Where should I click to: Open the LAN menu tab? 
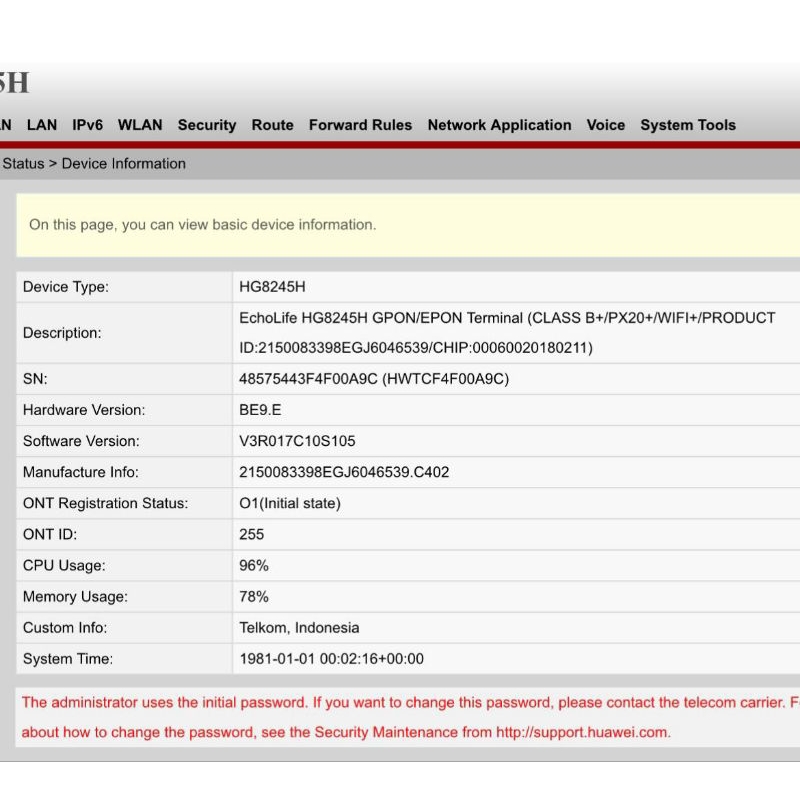(x=42, y=125)
